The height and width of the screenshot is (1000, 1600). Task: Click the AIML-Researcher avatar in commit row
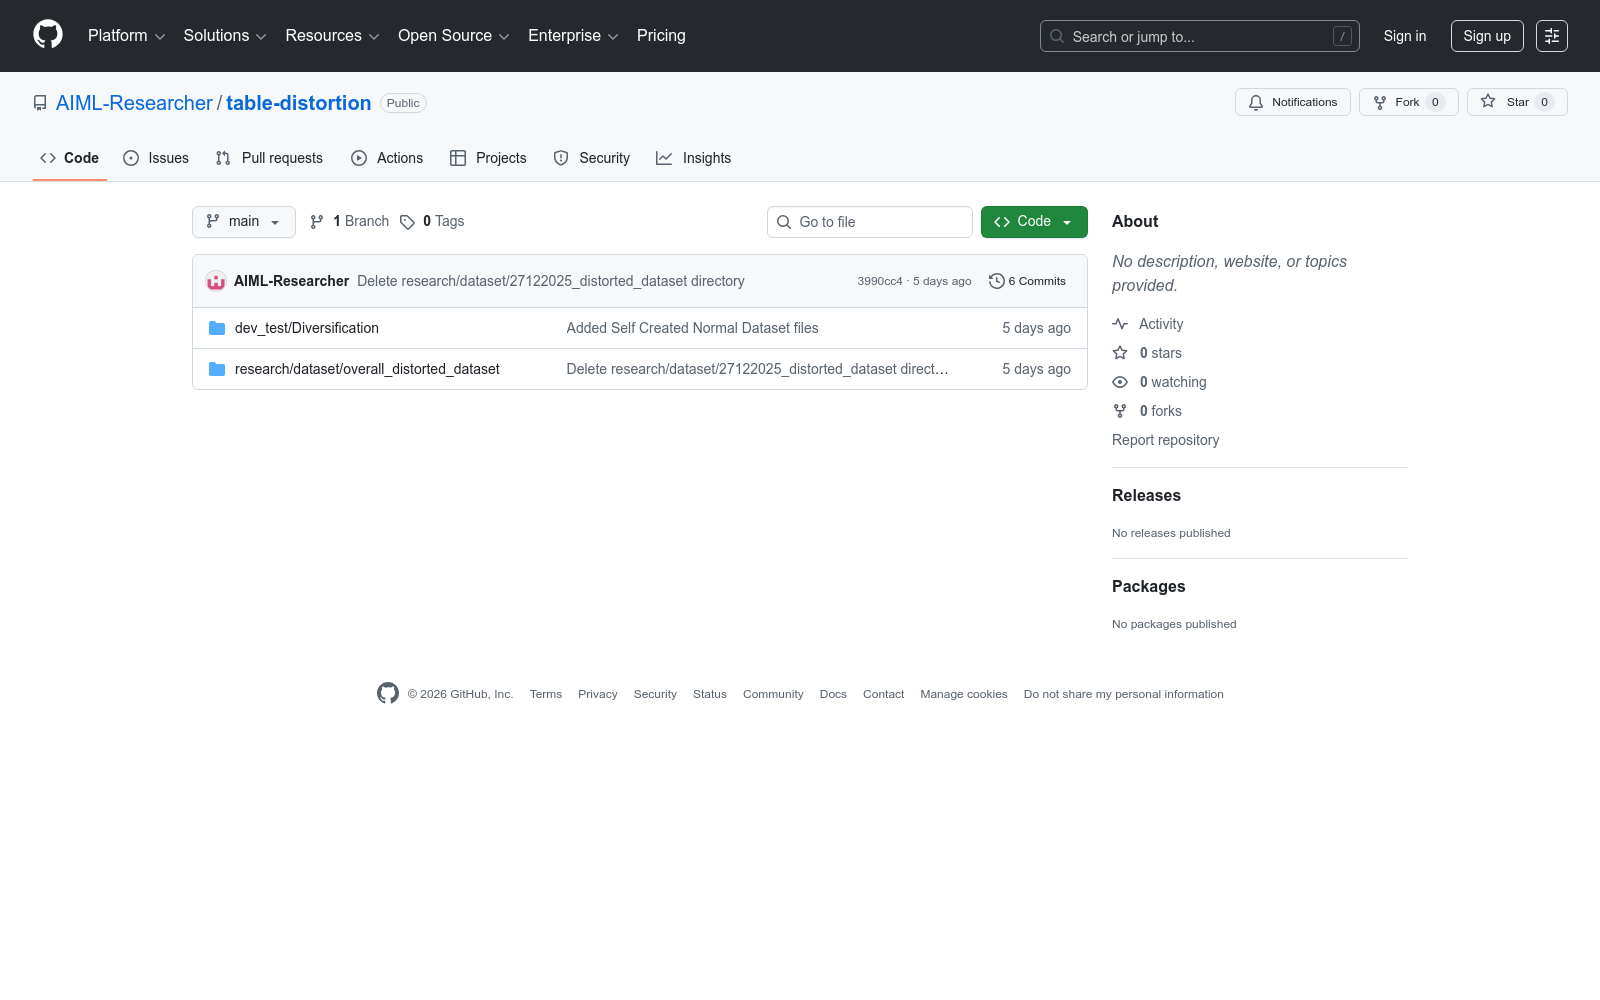(x=216, y=281)
